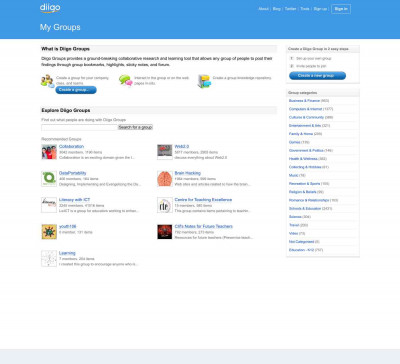The height and width of the screenshot is (364, 400).
Task: Browse the Education - K12 category
Action: [301, 250]
